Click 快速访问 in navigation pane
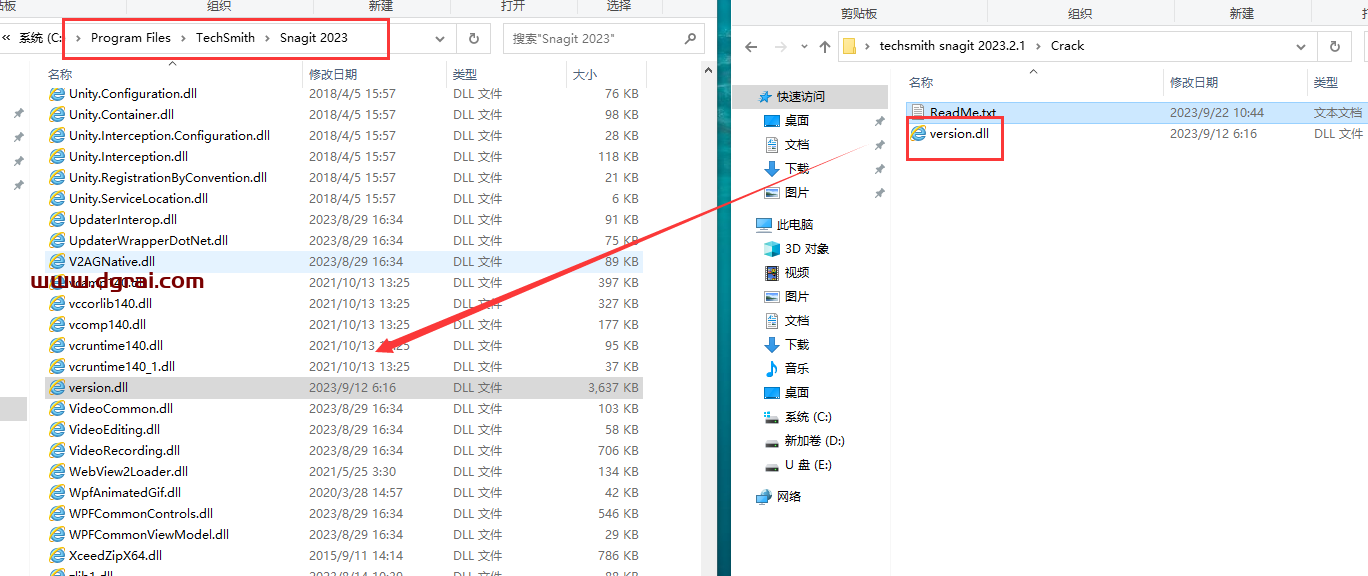The image size is (1368, 576). [x=791, y=97]
